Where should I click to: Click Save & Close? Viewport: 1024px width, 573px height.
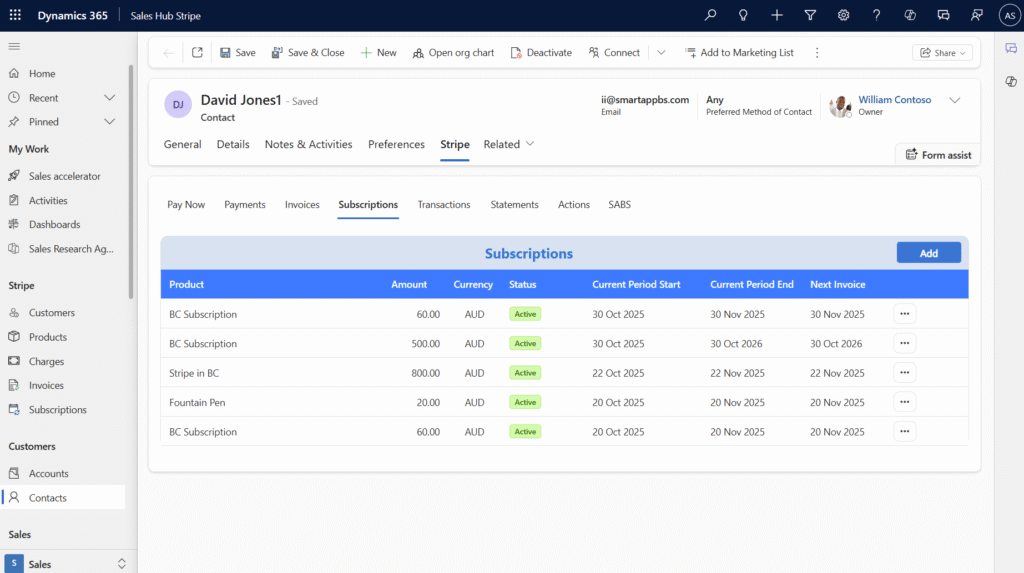[x=308, y=52]
